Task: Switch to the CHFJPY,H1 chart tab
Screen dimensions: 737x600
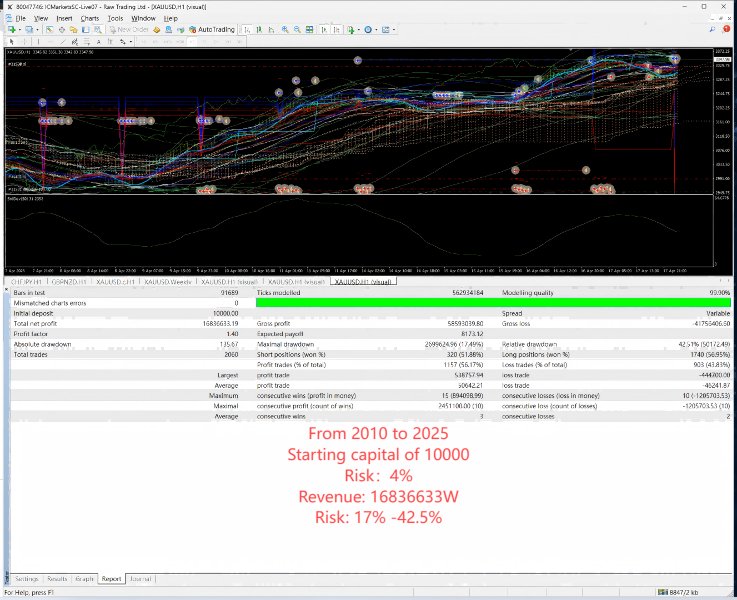Action: pyautogui.click(x=26, y=281)
